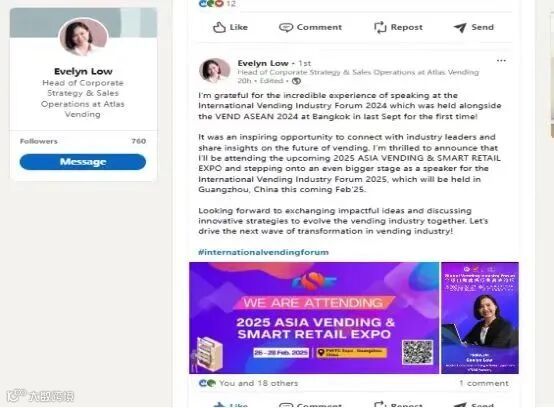The width and height of the screenshot is (554, 408).
Task: View 'You and 18 others' reactions list
Action: 259,383
